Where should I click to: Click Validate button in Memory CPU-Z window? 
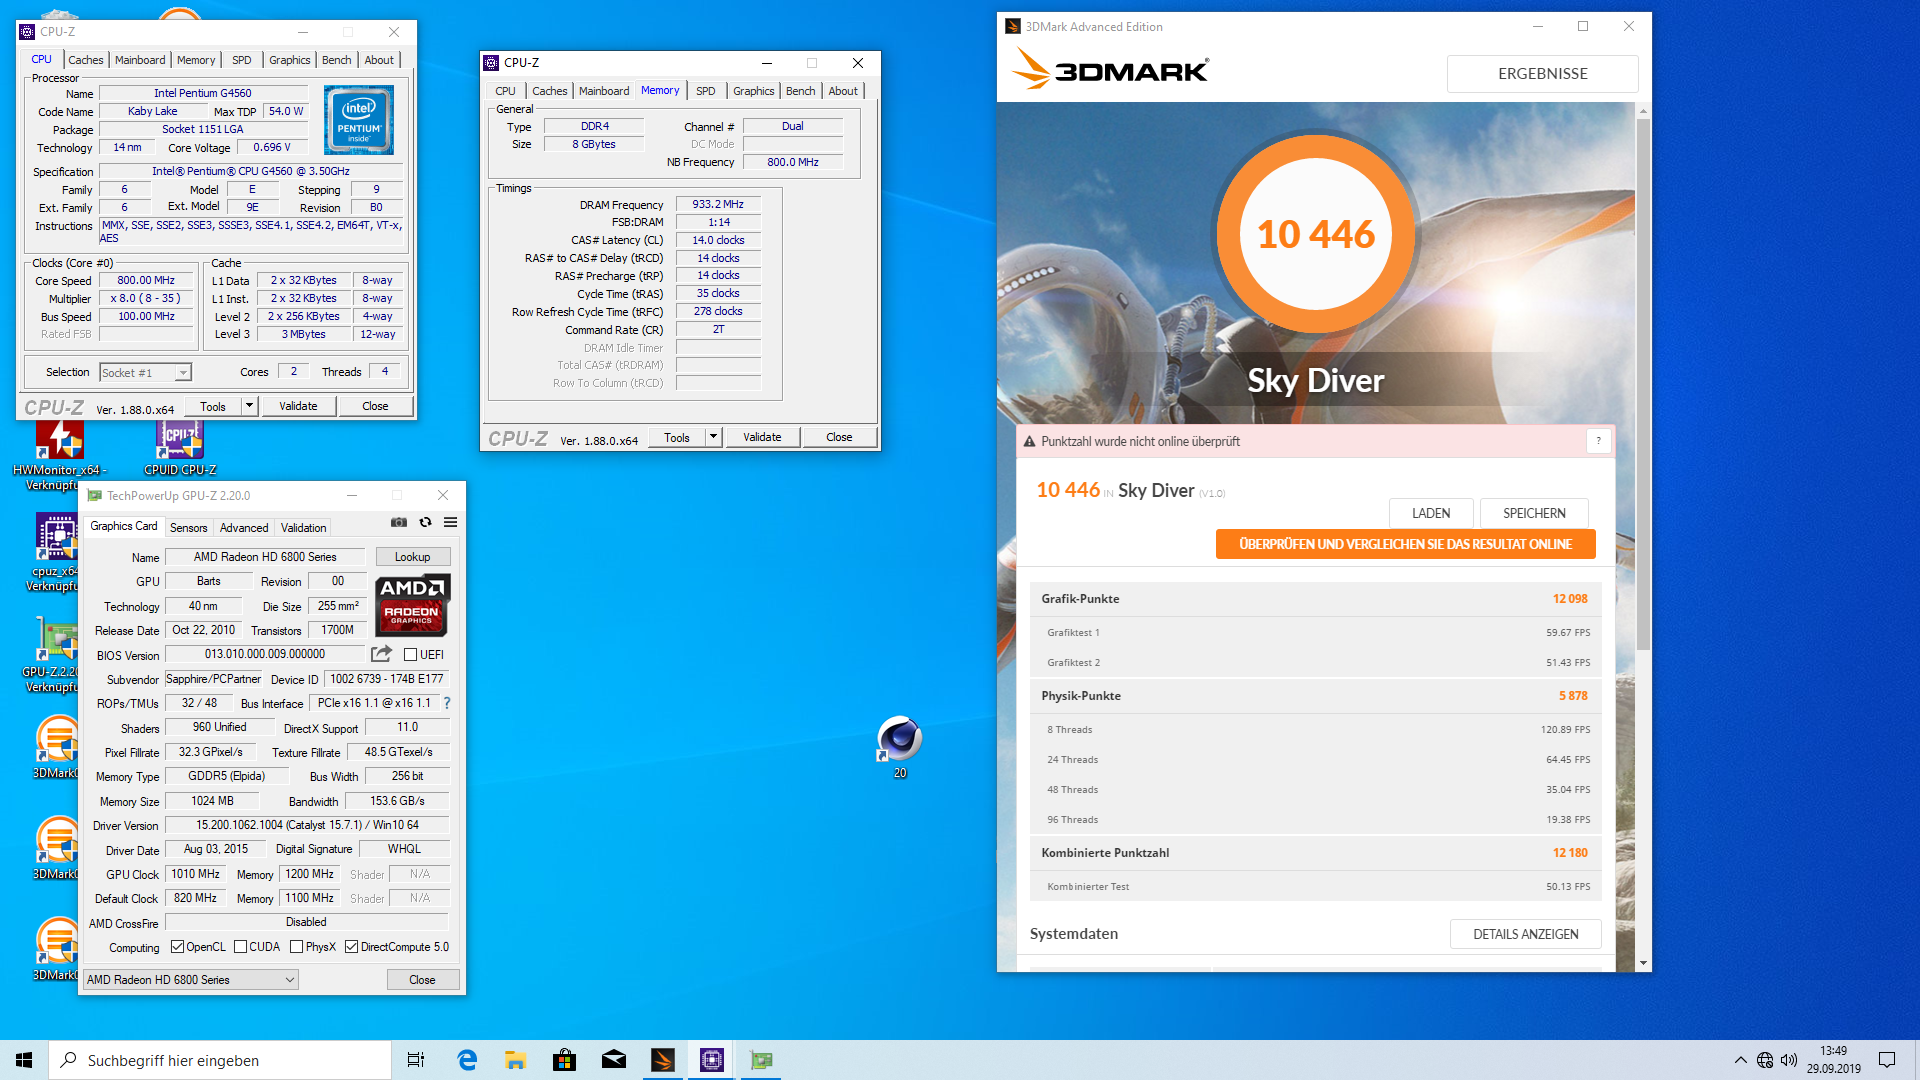[762, 437]
